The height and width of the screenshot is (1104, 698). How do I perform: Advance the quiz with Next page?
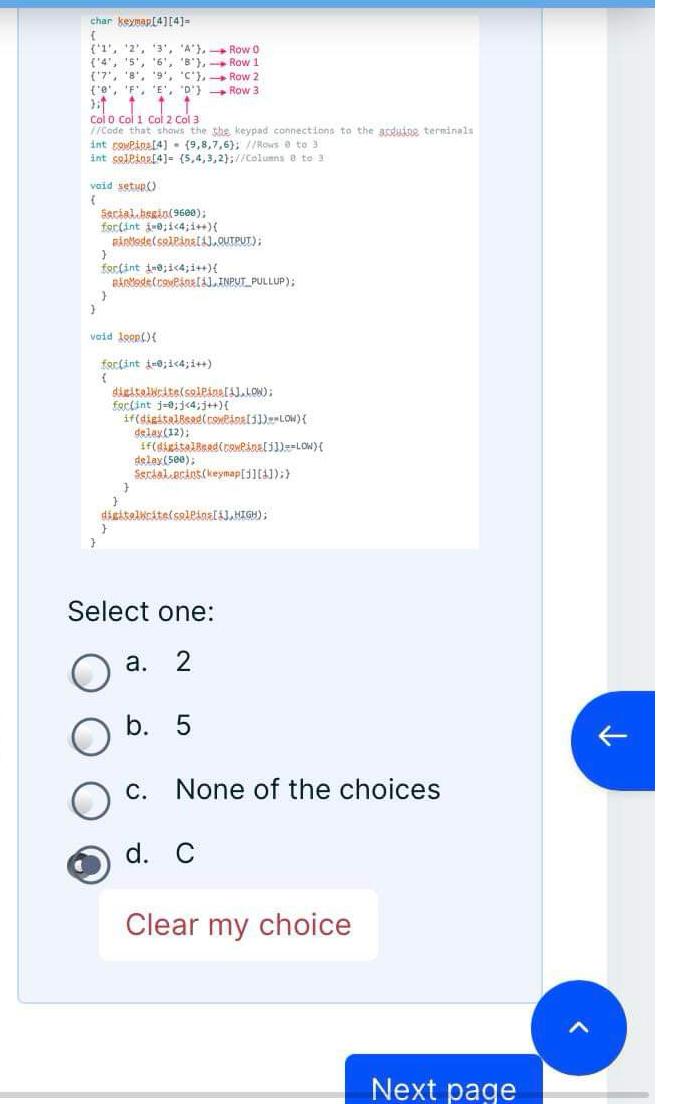coord(443,1087)
